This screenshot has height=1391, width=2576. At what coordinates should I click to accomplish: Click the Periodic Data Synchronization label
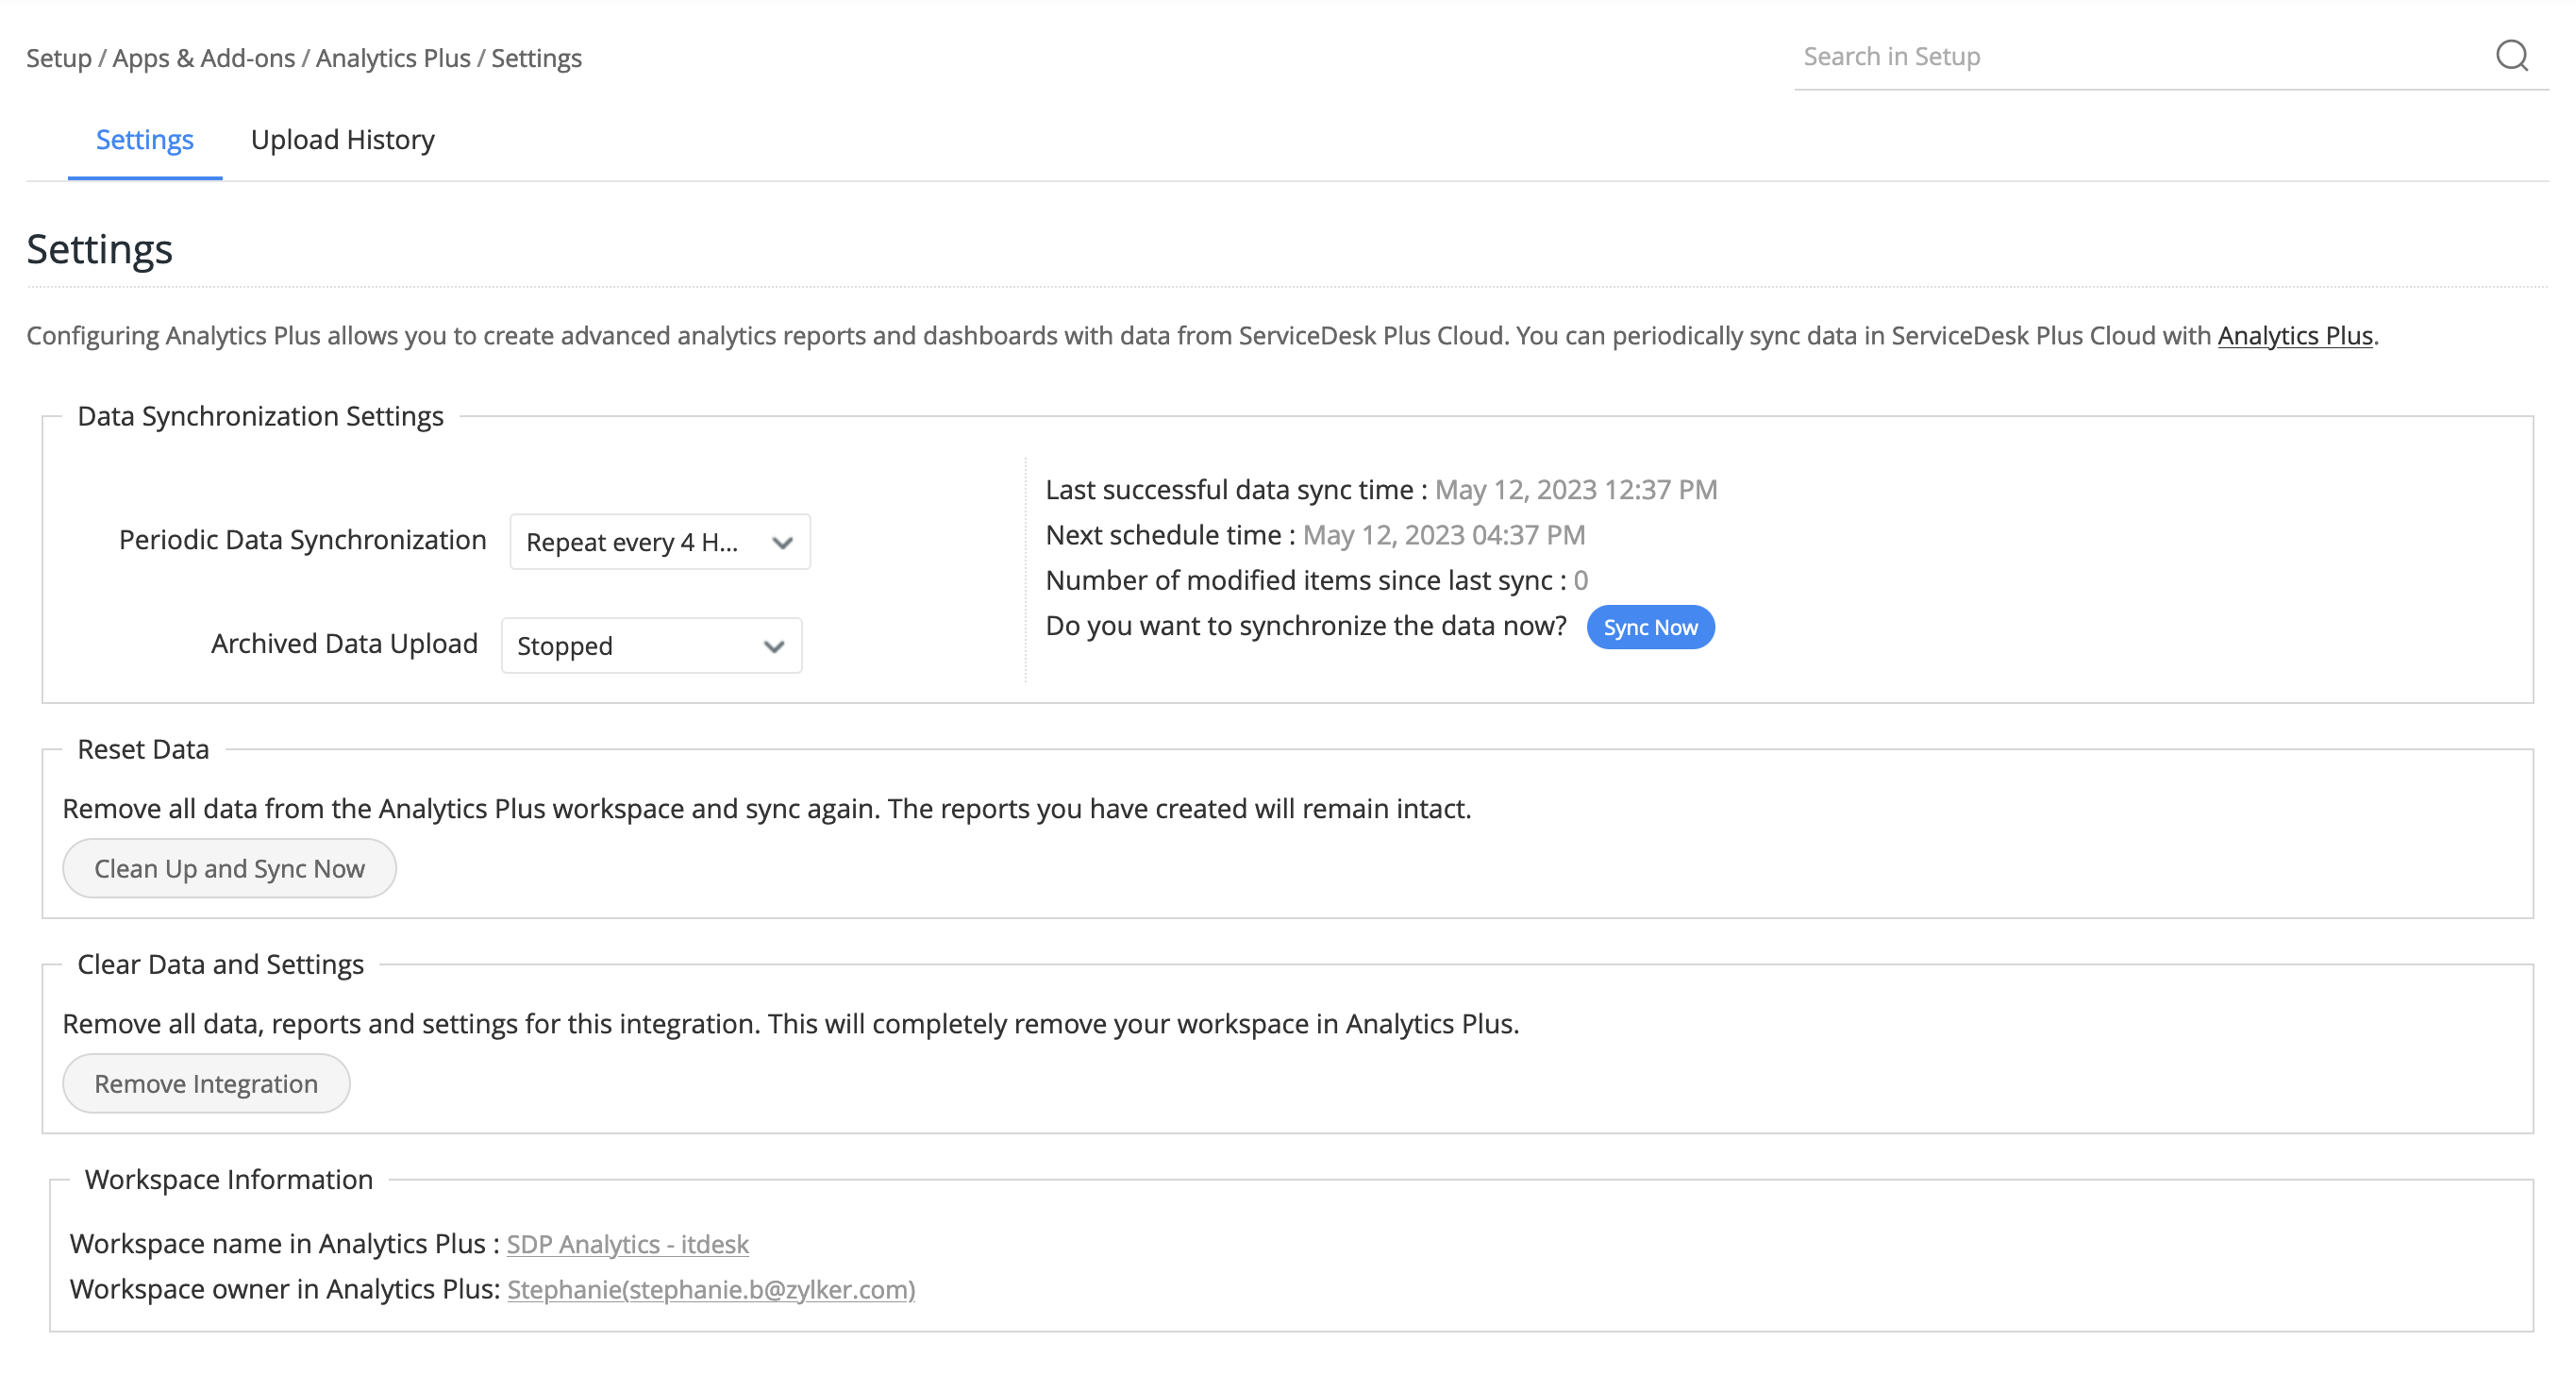point(302,540)
